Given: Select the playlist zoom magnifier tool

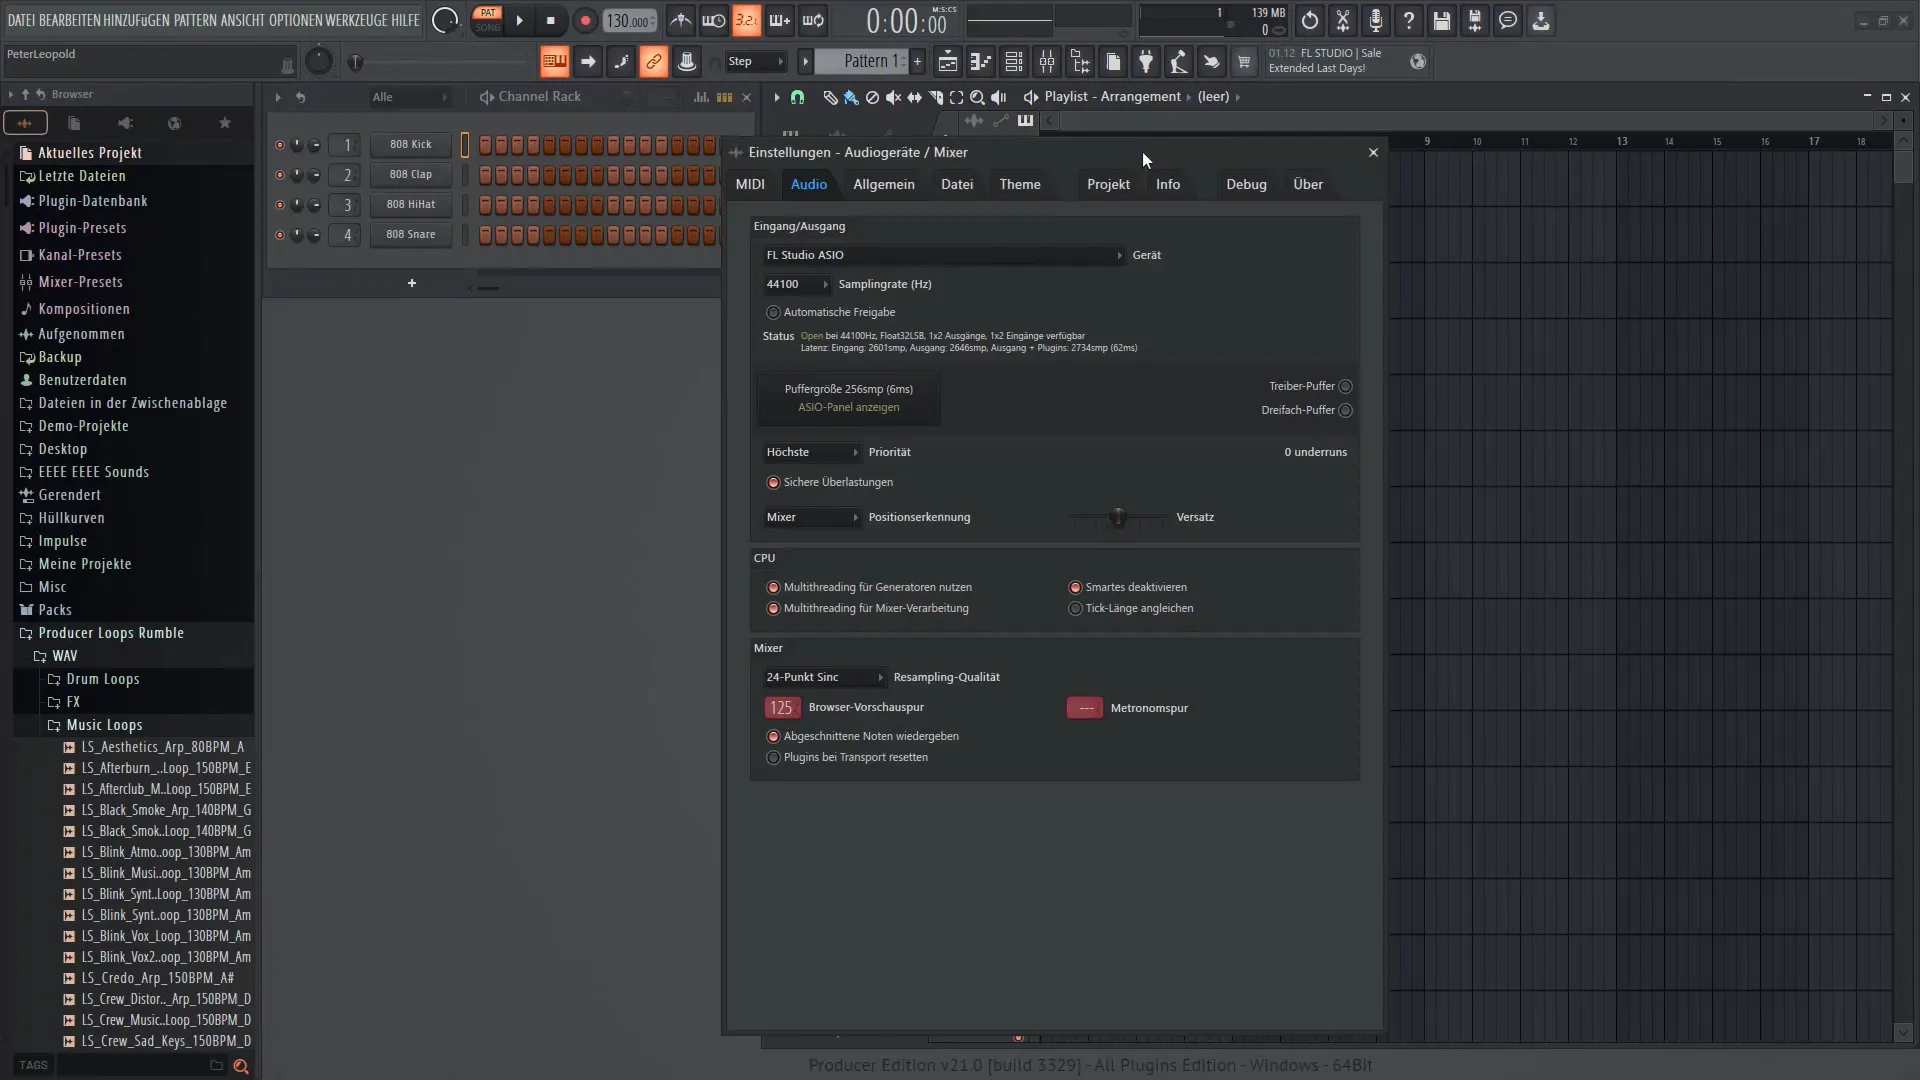Looking at the screenshot, I should click(977, 97).
